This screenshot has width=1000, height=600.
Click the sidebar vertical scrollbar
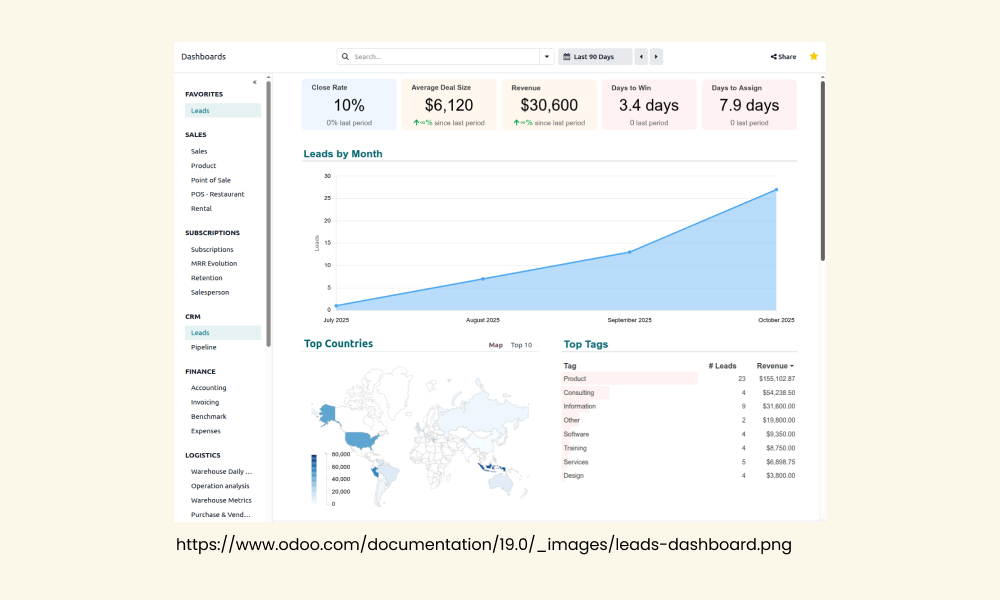(x=268, y=214)
